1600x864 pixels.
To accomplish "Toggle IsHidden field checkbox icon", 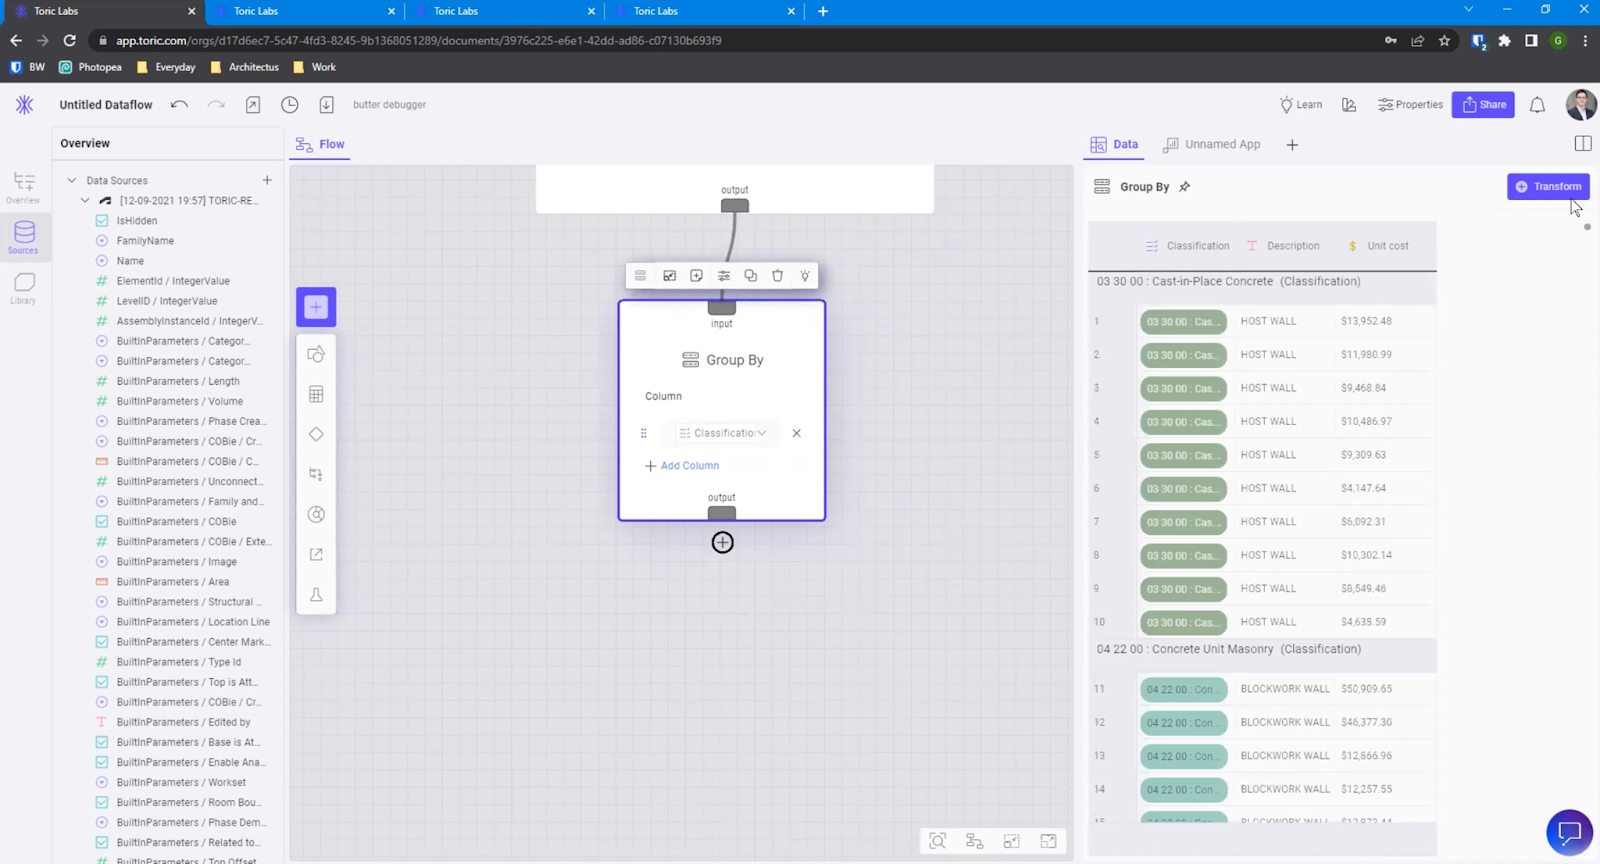I will point(101,220).
